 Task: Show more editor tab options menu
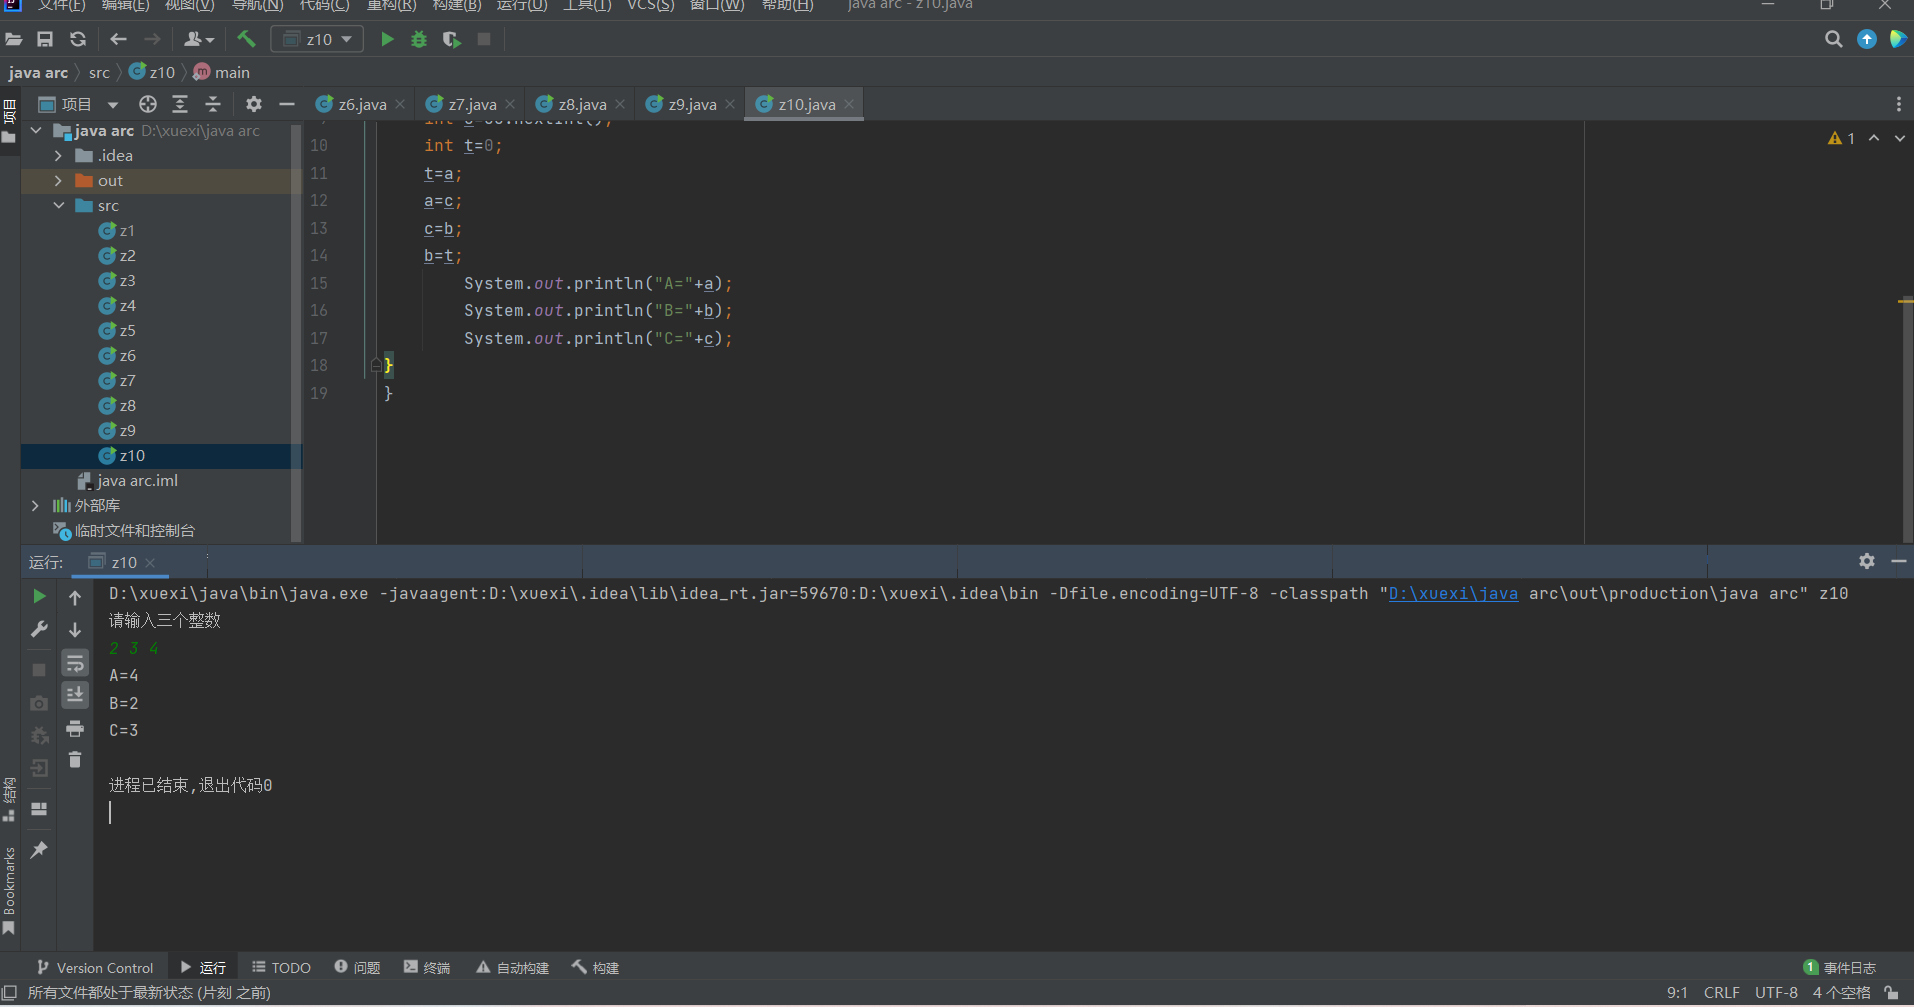(1898, 104)
